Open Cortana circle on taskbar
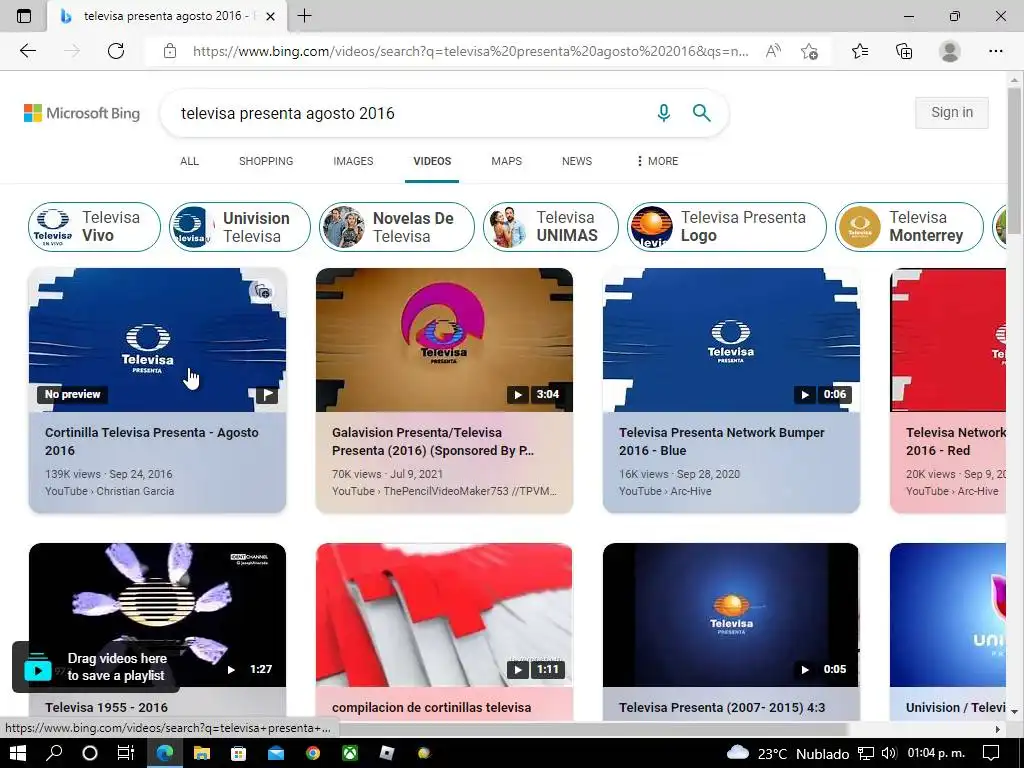 90,753
